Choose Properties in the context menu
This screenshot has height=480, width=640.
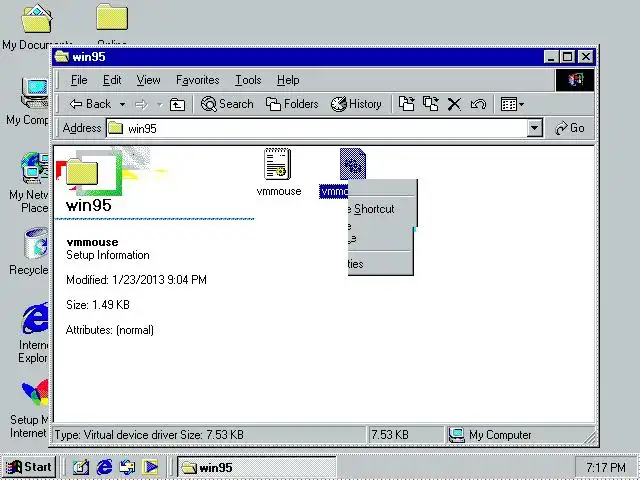[356, 264]
